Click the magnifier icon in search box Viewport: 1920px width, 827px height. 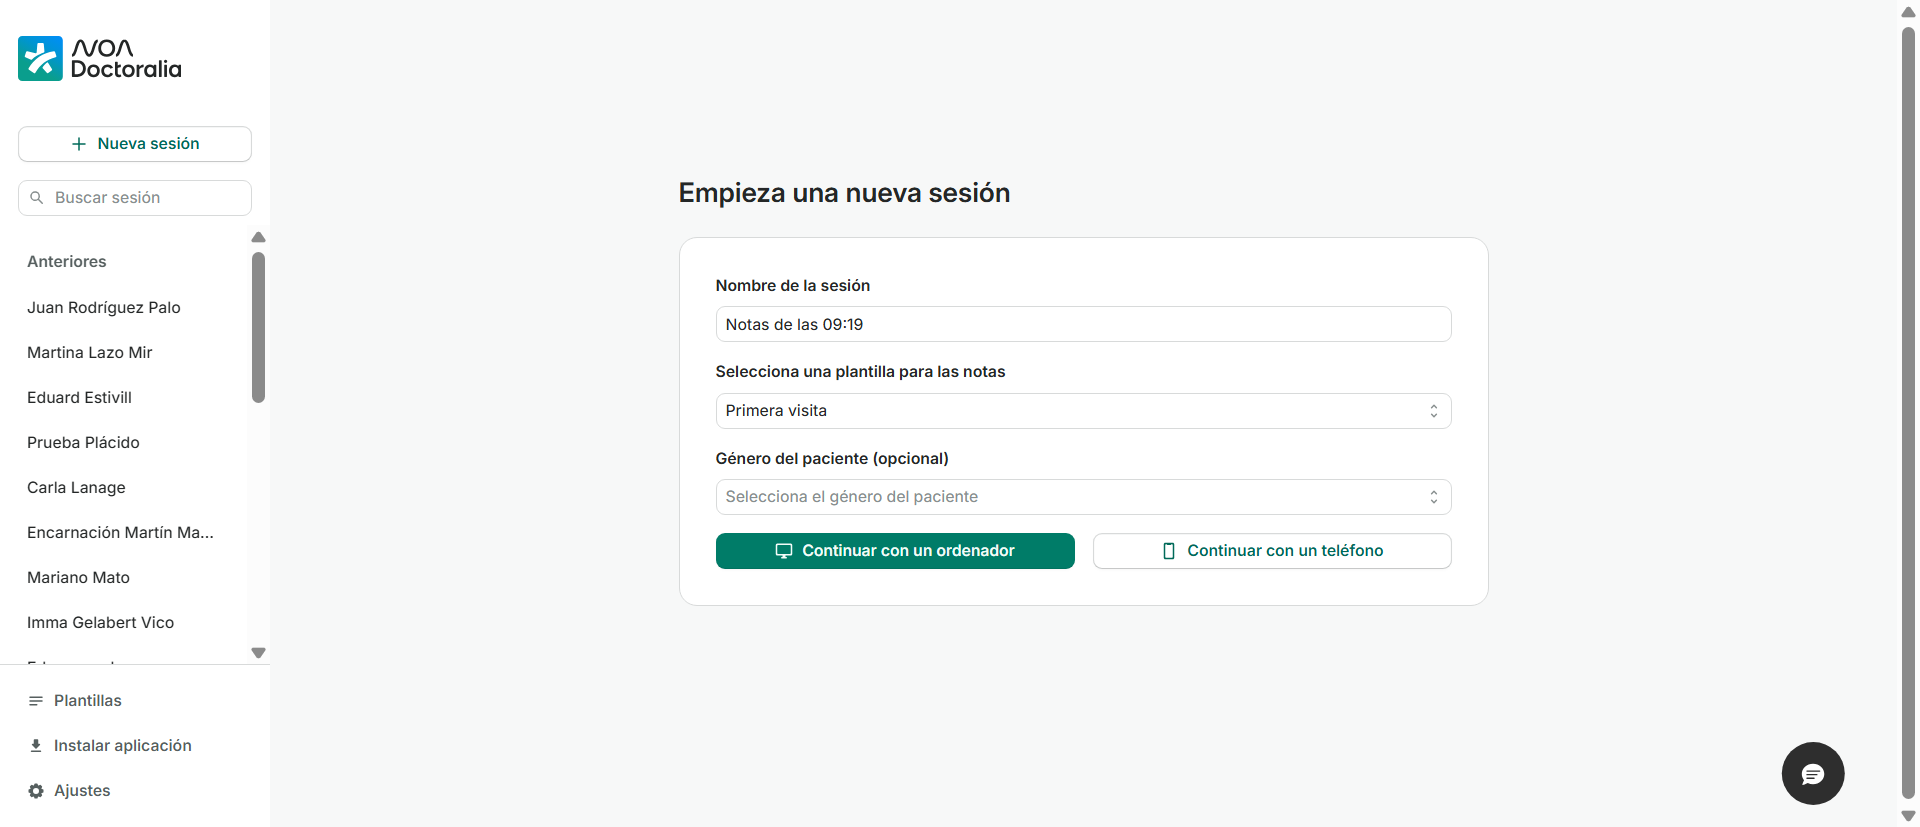(x=37, y=198)
